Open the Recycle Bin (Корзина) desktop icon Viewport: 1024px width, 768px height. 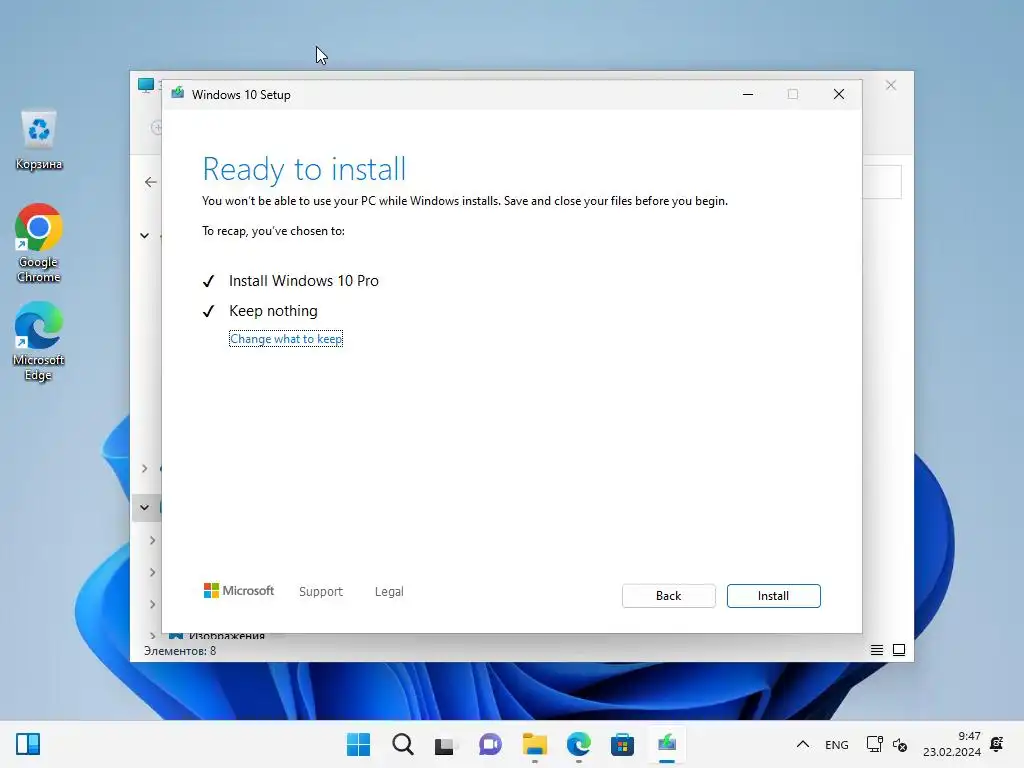pos(39,140)
